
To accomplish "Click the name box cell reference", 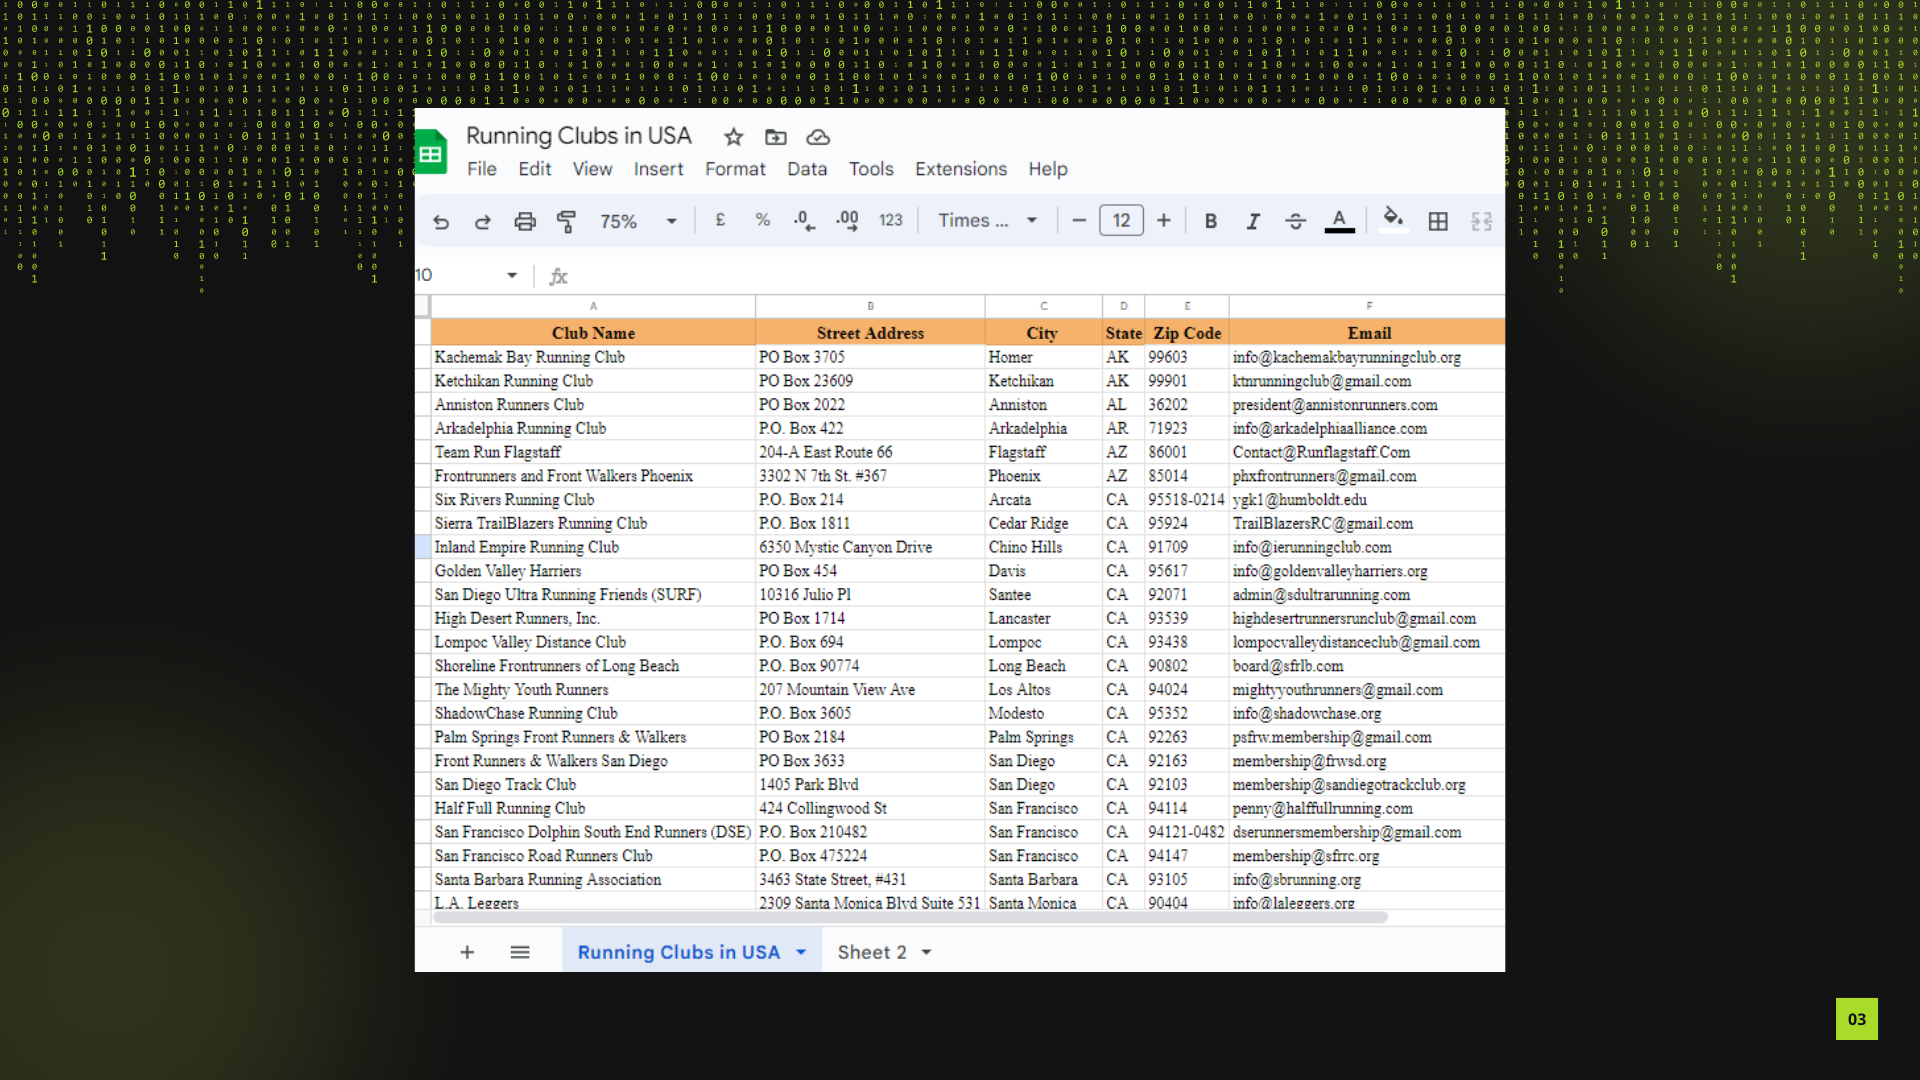I will [457, 275].
